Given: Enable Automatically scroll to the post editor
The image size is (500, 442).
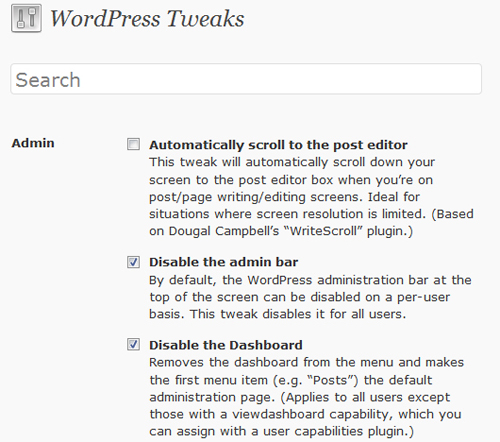Looking at the screenshot, I should [133, 144].
